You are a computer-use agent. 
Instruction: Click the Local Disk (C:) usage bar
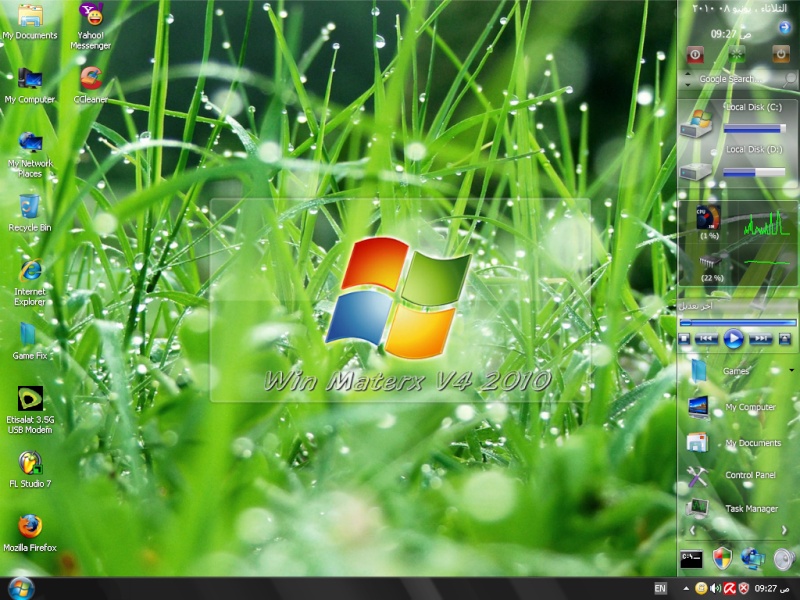(754, 129)
